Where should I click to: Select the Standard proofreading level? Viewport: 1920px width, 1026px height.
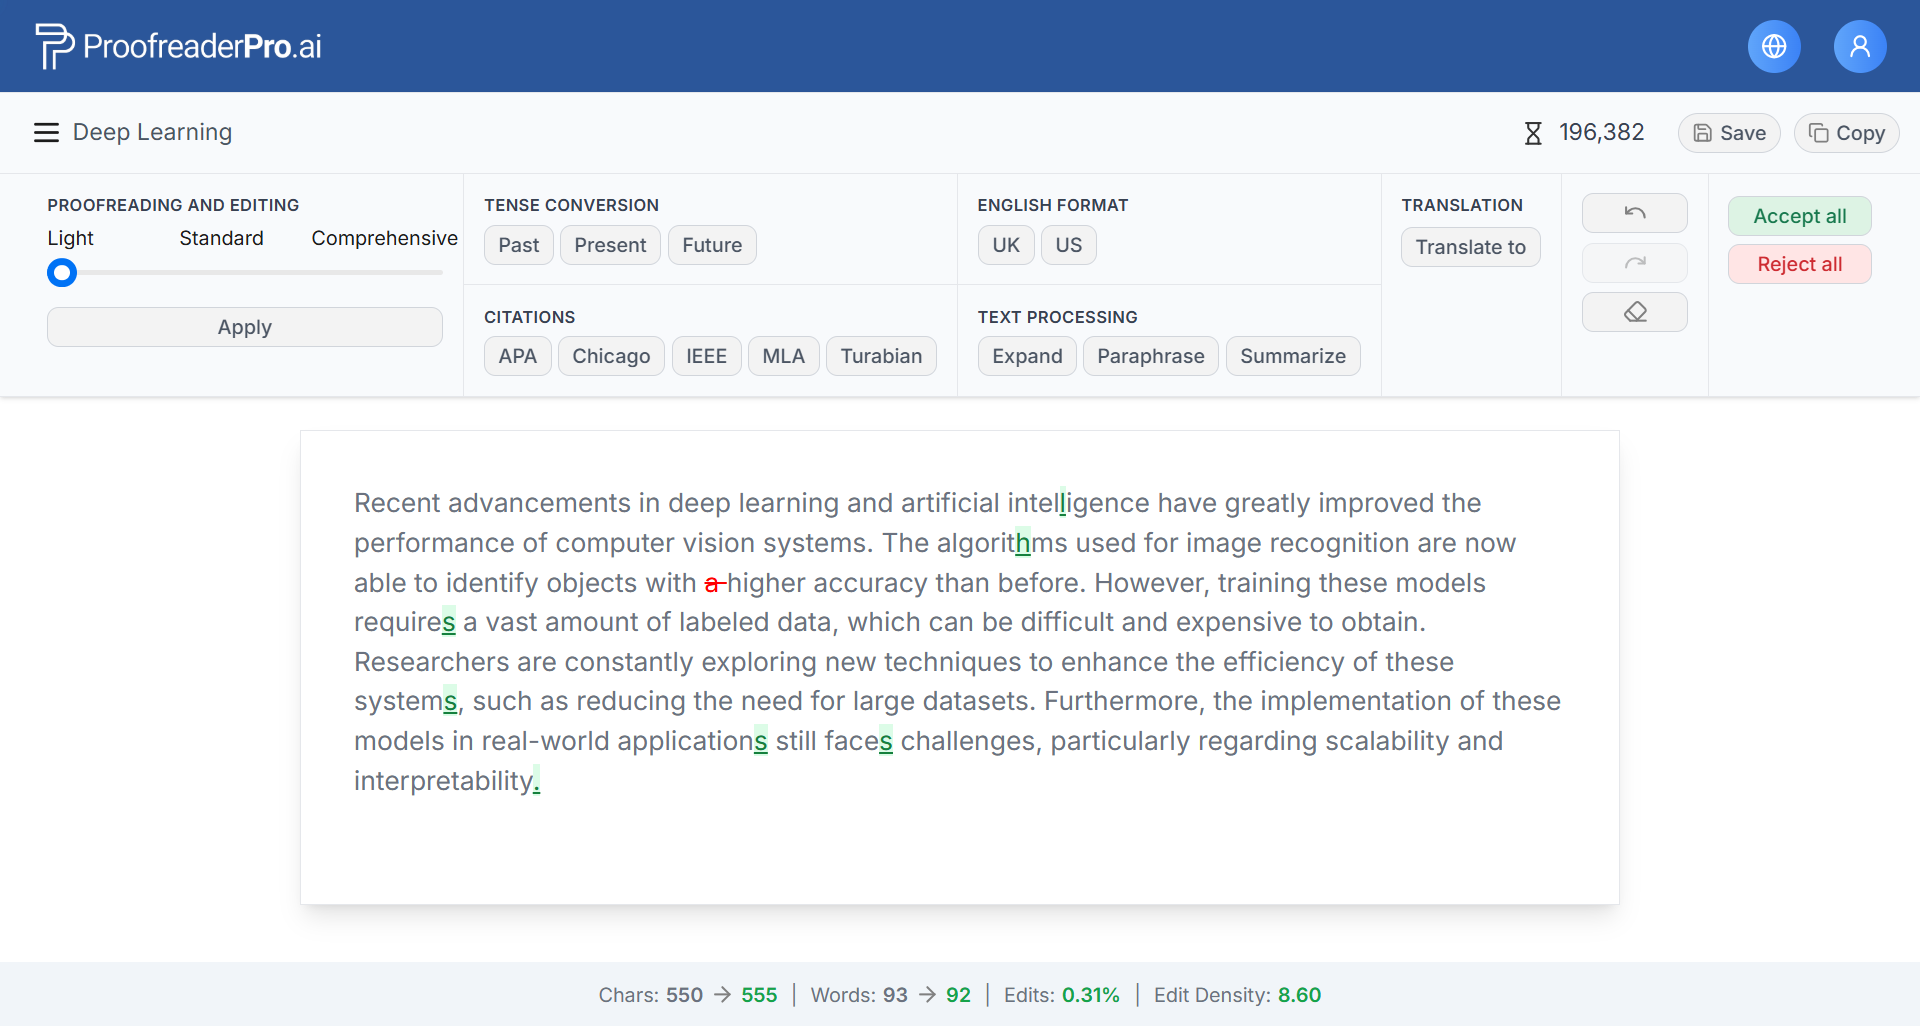click(x=221, y=238)
